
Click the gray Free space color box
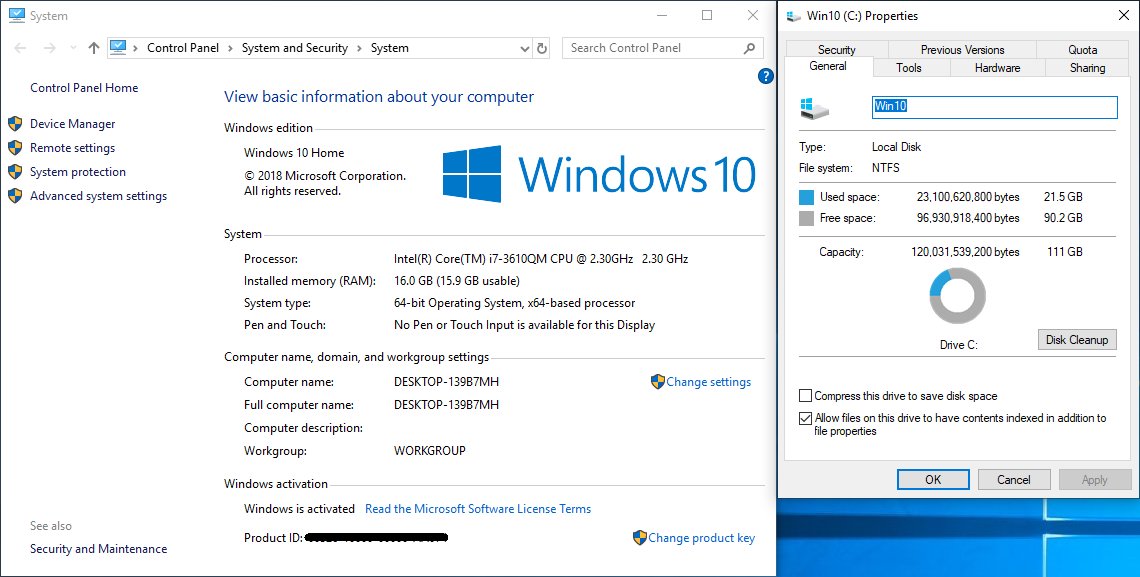[x=806, y=218]
